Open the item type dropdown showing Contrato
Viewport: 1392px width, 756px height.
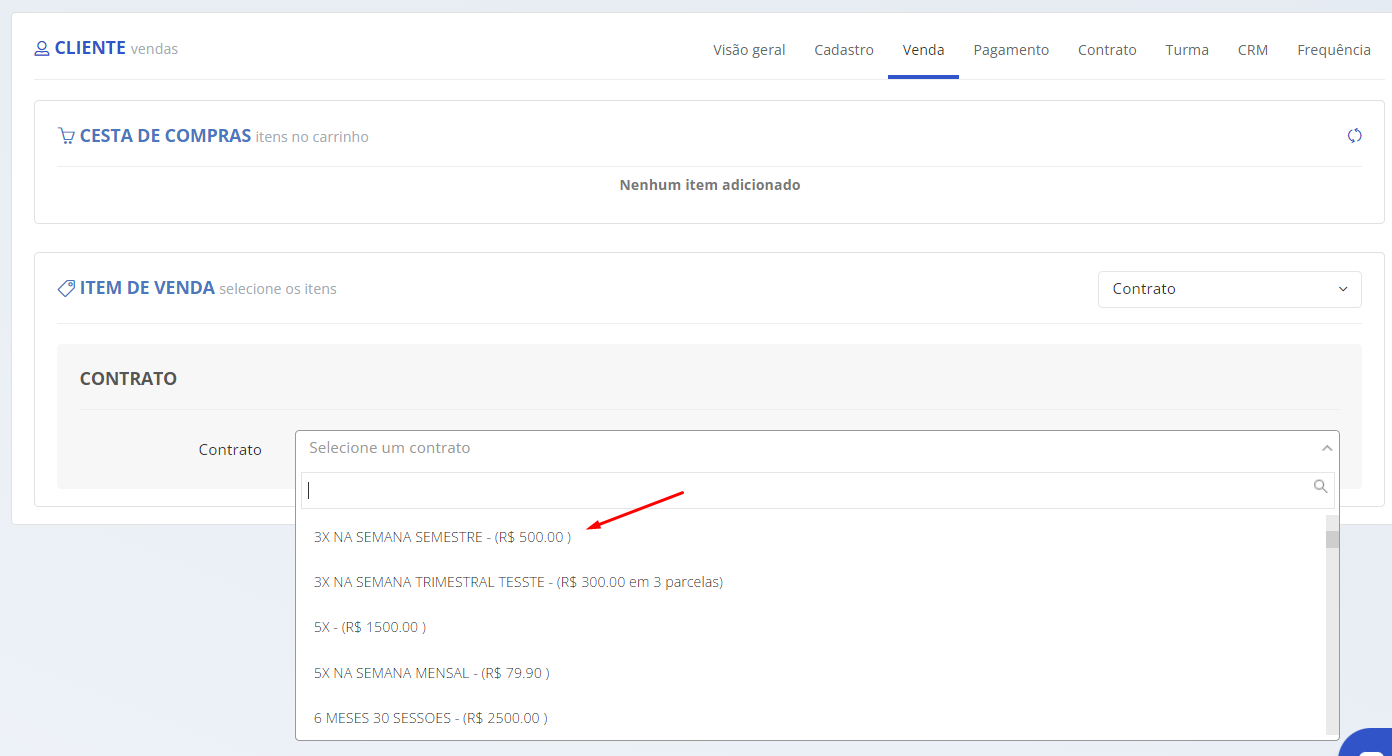click(x=1229, y=289)
